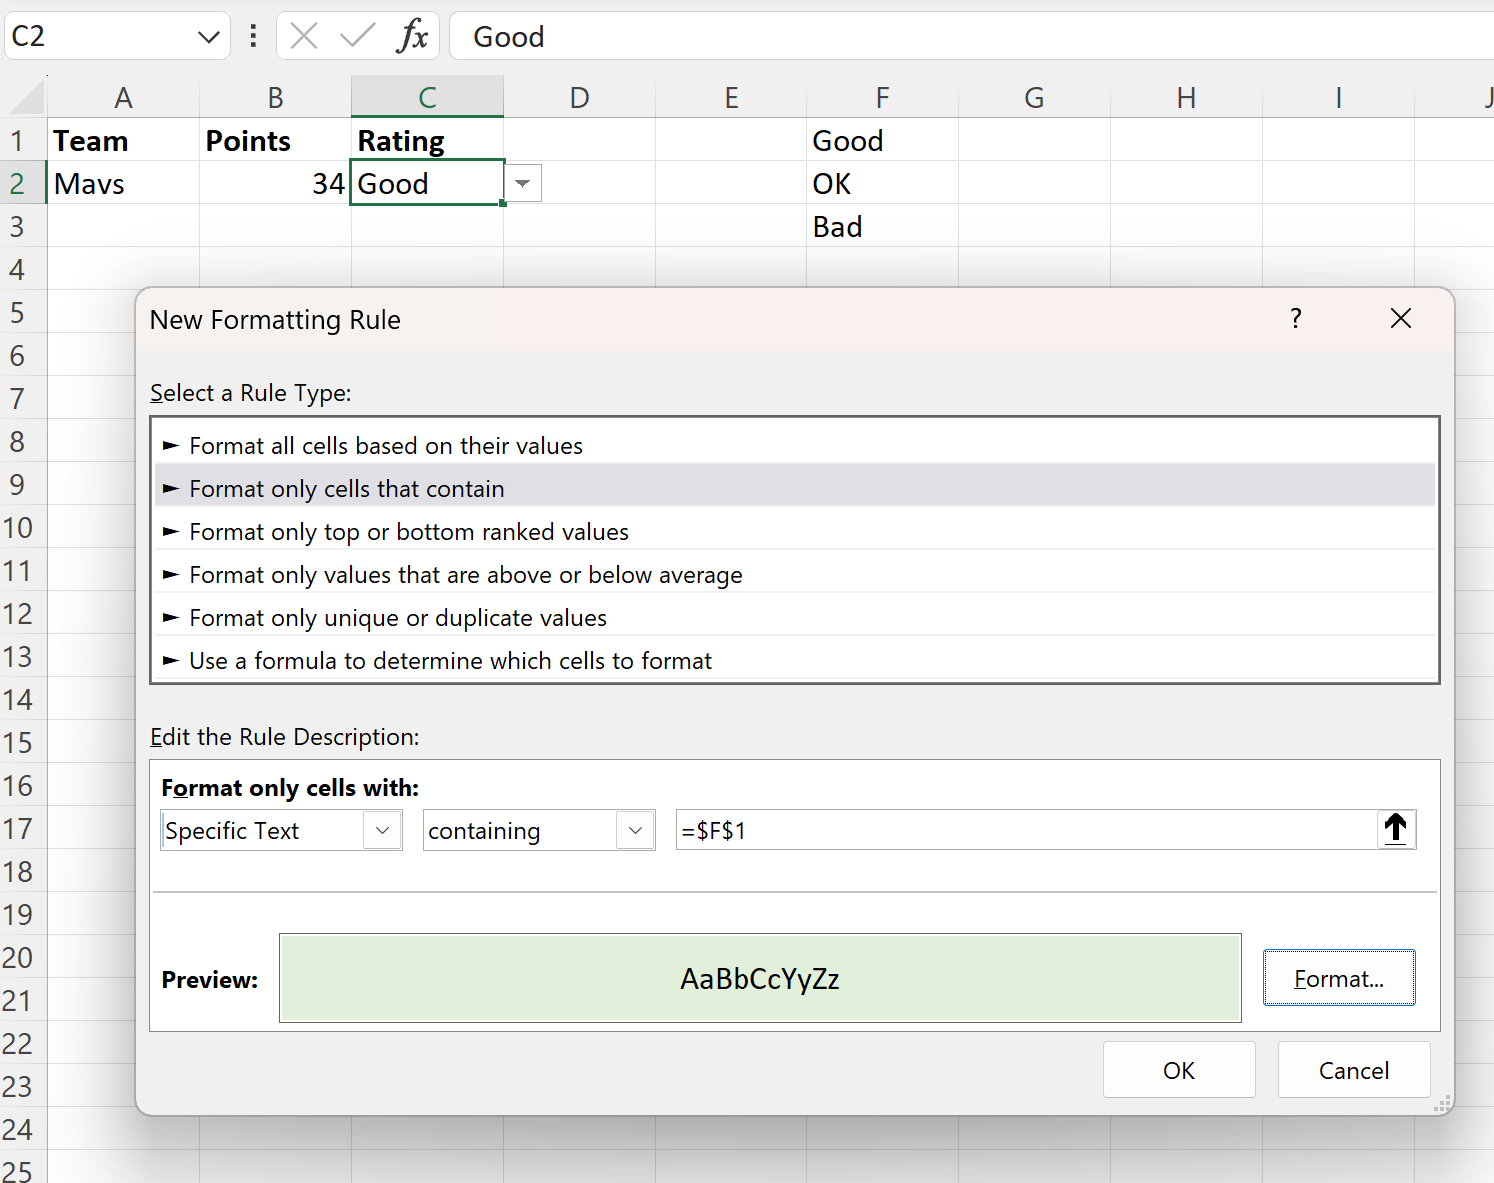
Task: Open the 'containing' condition dropdown
Action: tap(635, 830)
